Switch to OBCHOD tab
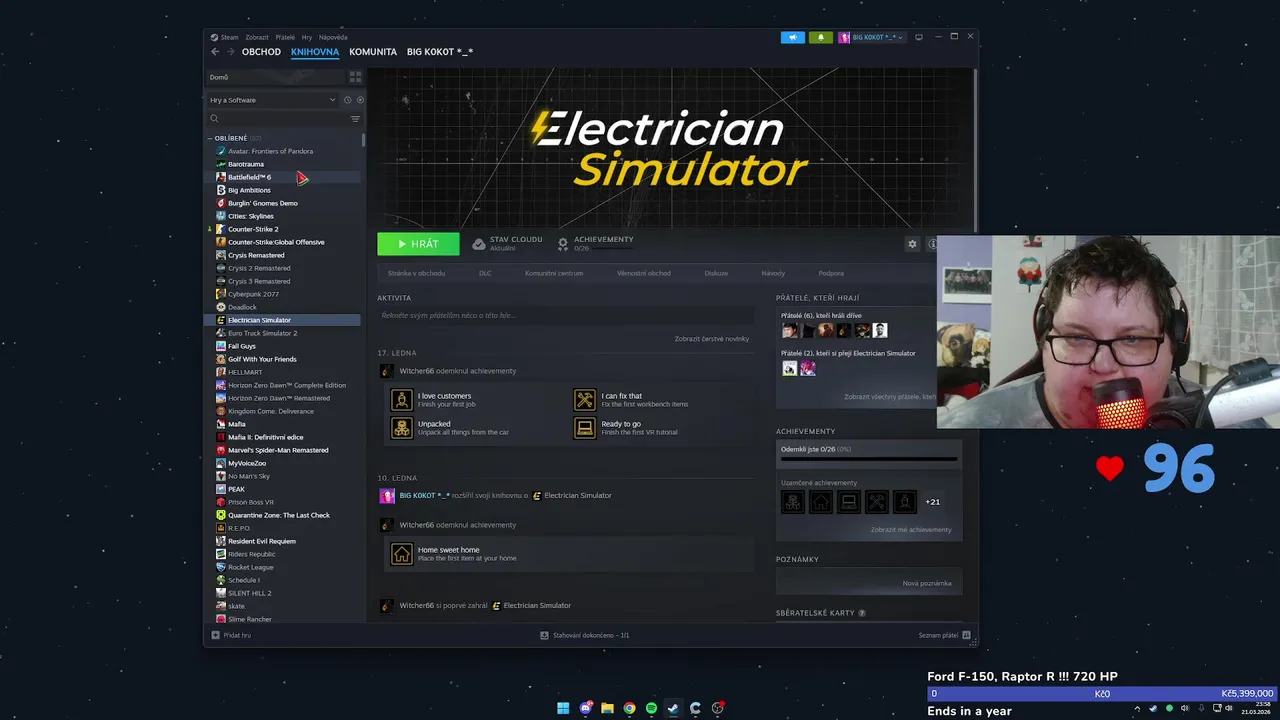The height and width of the screenshot is (720, 1280). pos(261,52)
